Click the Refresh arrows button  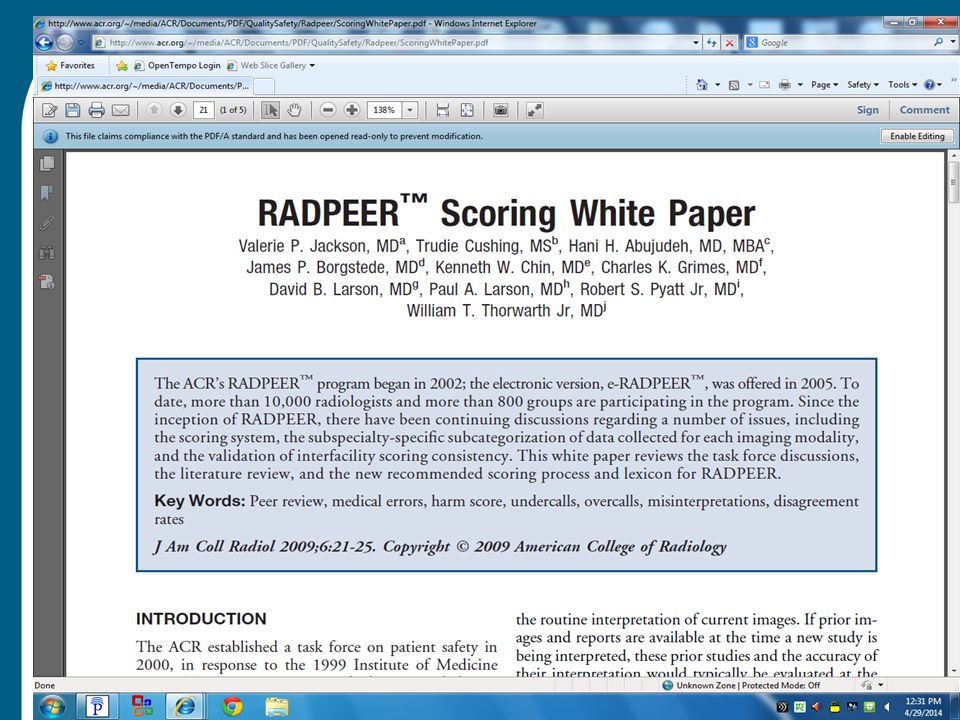pos(711,43)
